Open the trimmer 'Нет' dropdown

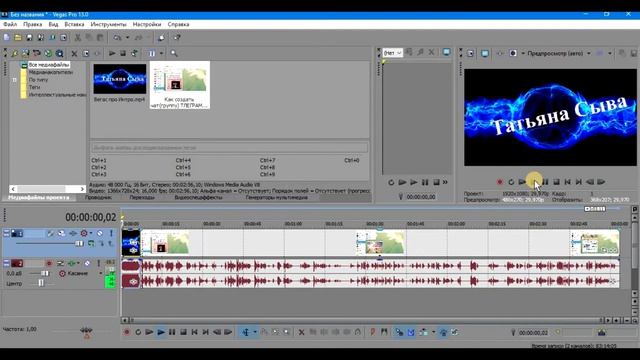[393, 53]
